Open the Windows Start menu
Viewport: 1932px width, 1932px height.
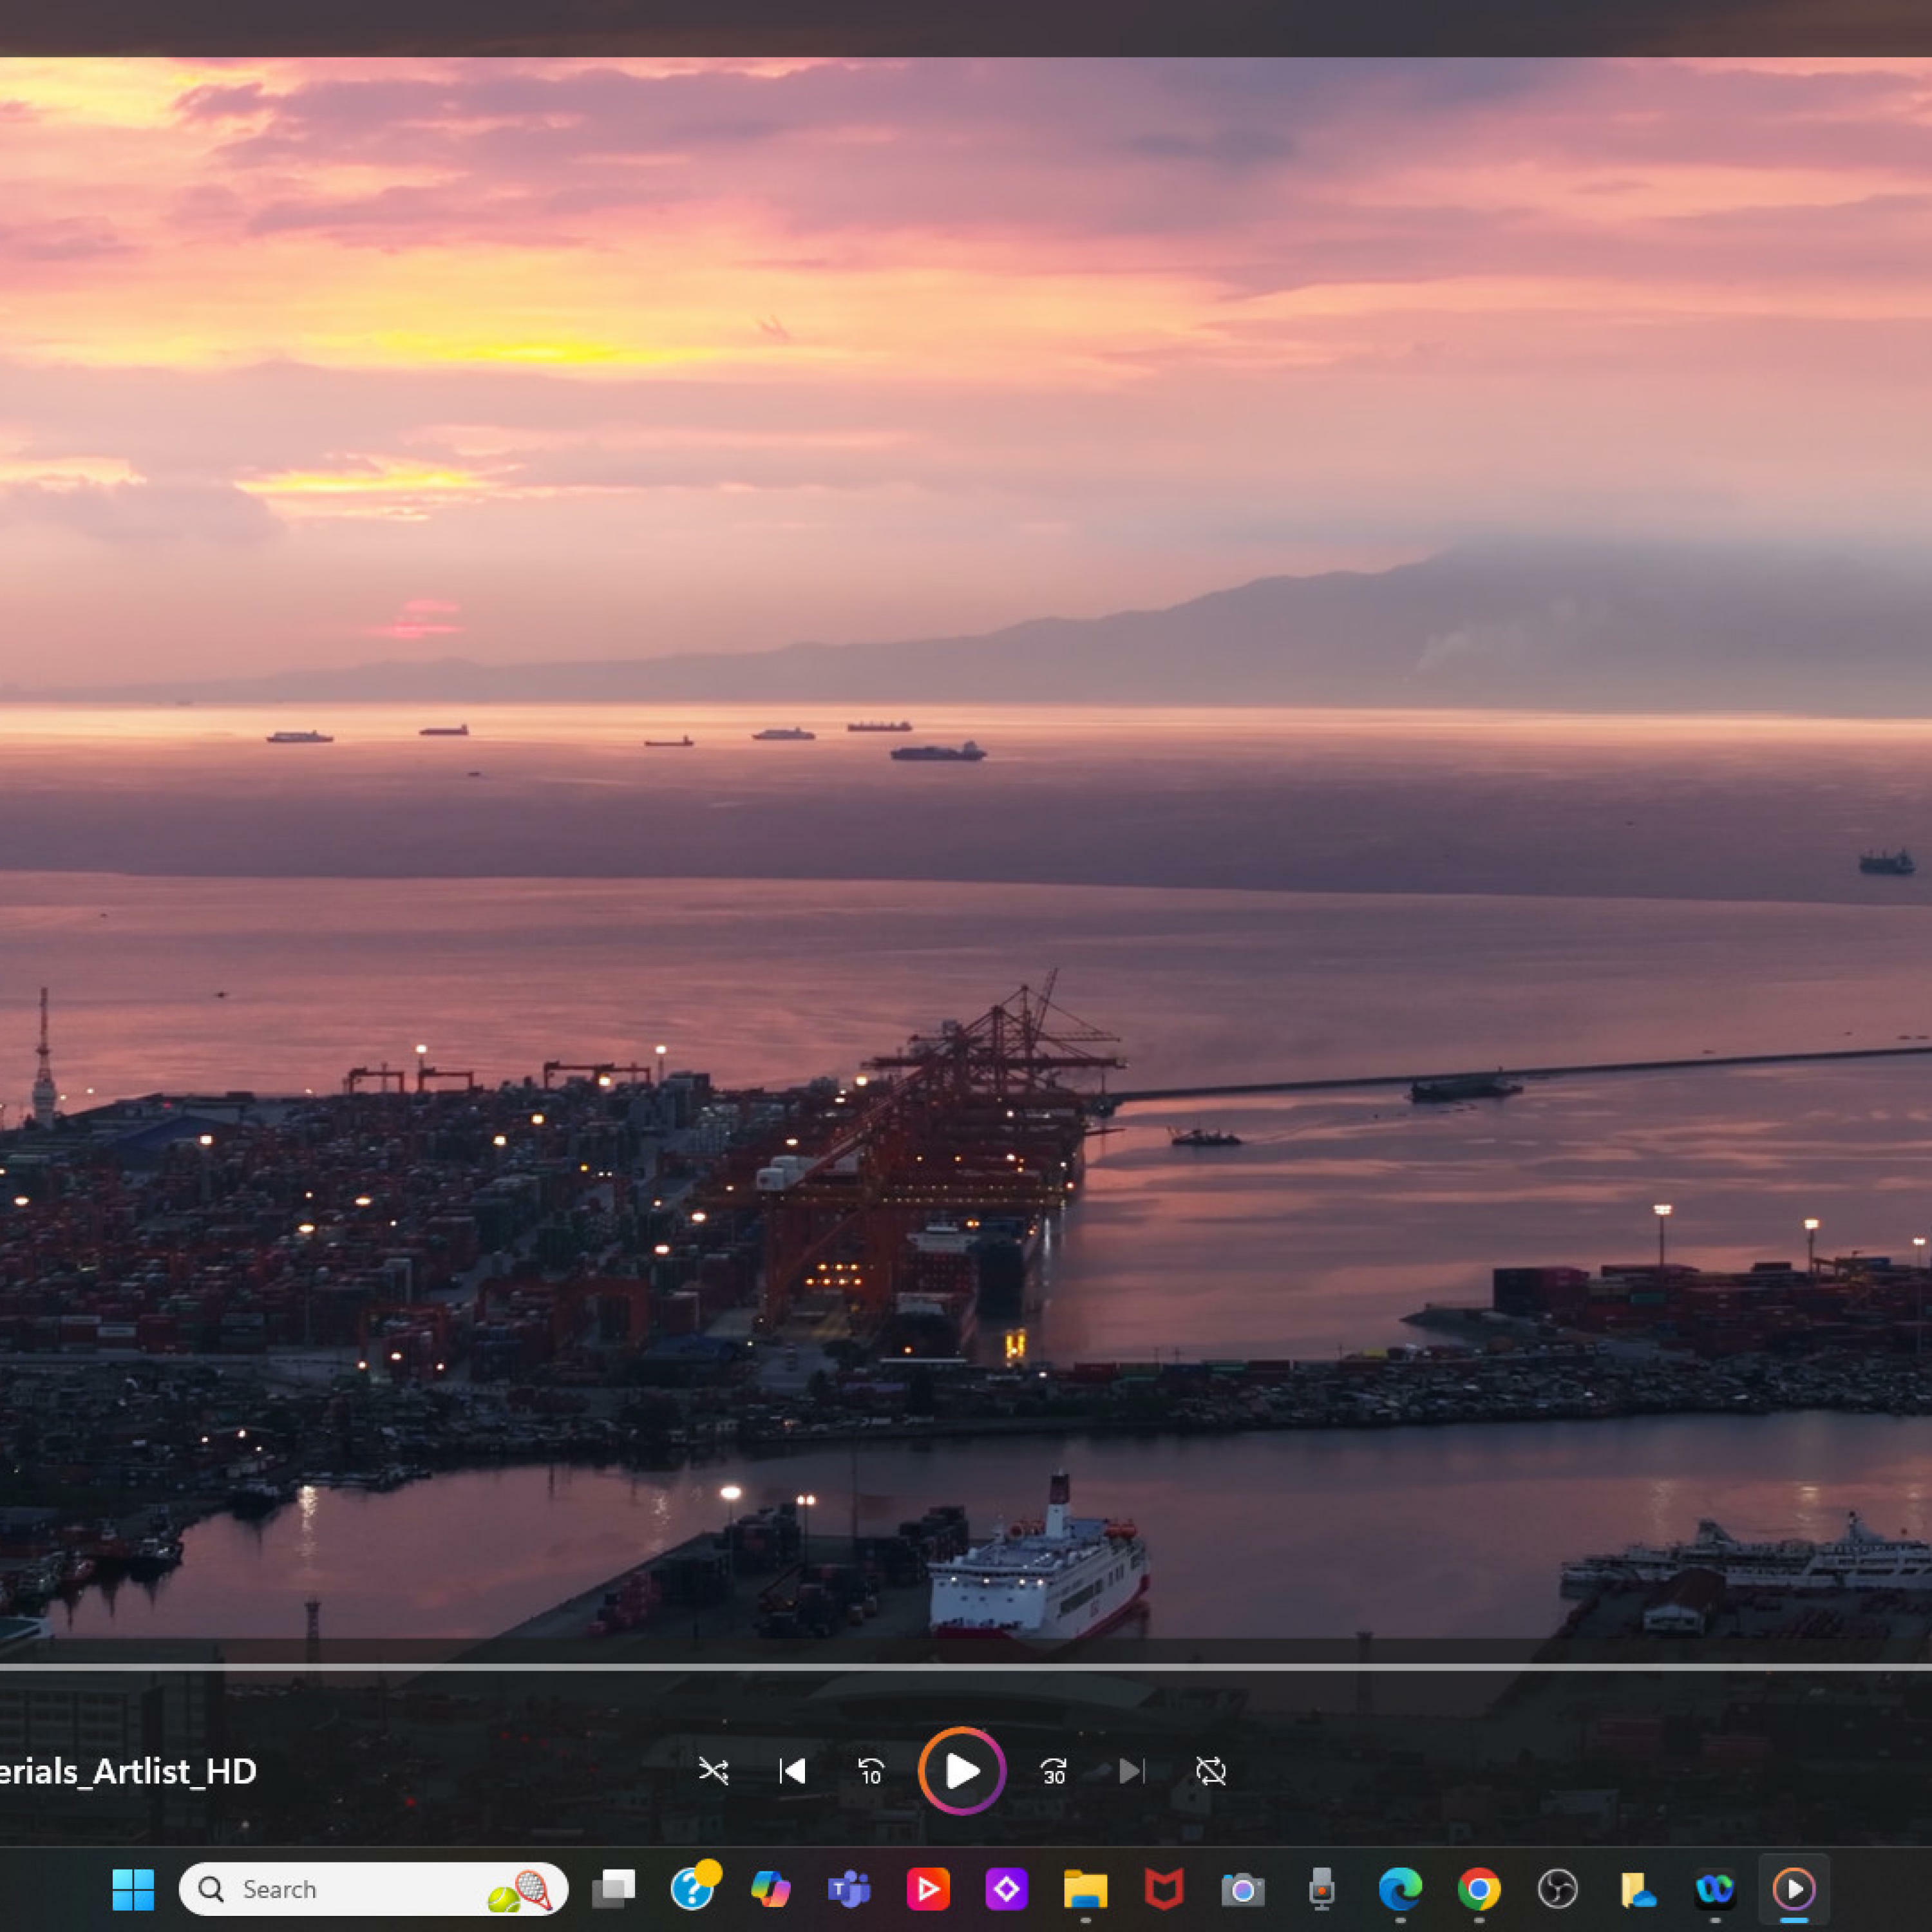coord(133,1889)
